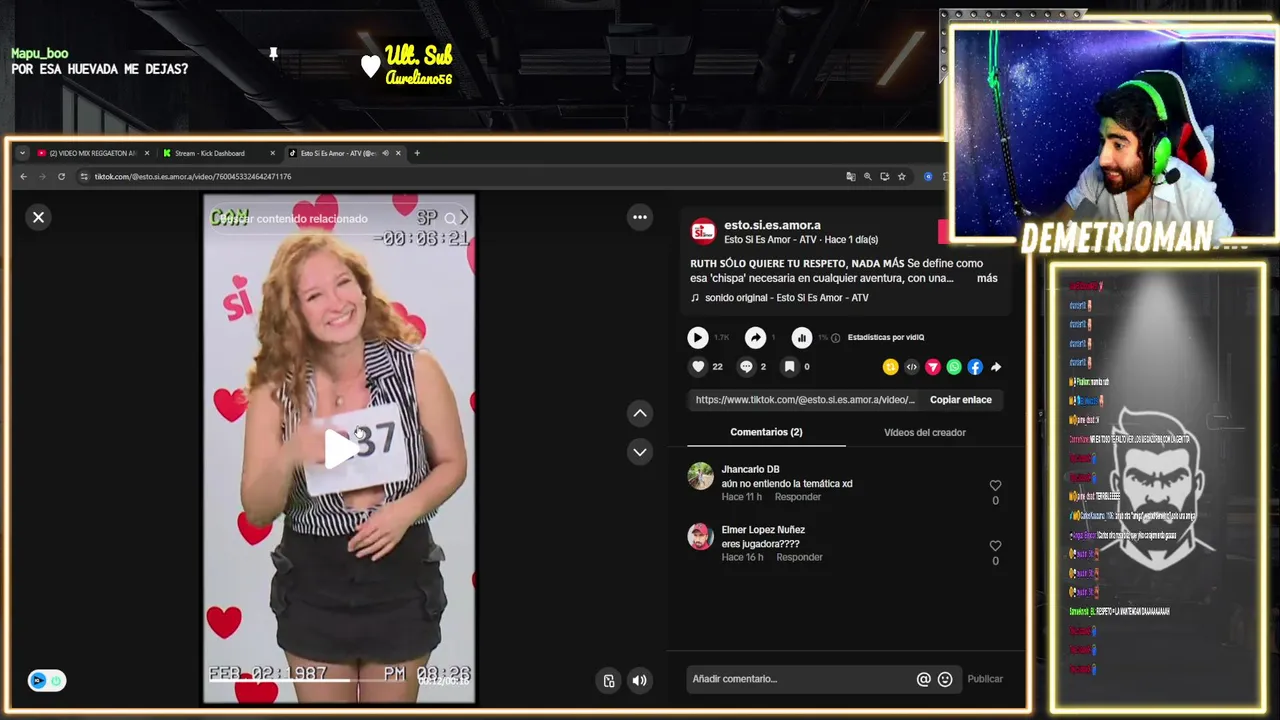Click the Estadísticas por vidIQ label
Screen dimensions: 1280x720
tap(886, 337)
